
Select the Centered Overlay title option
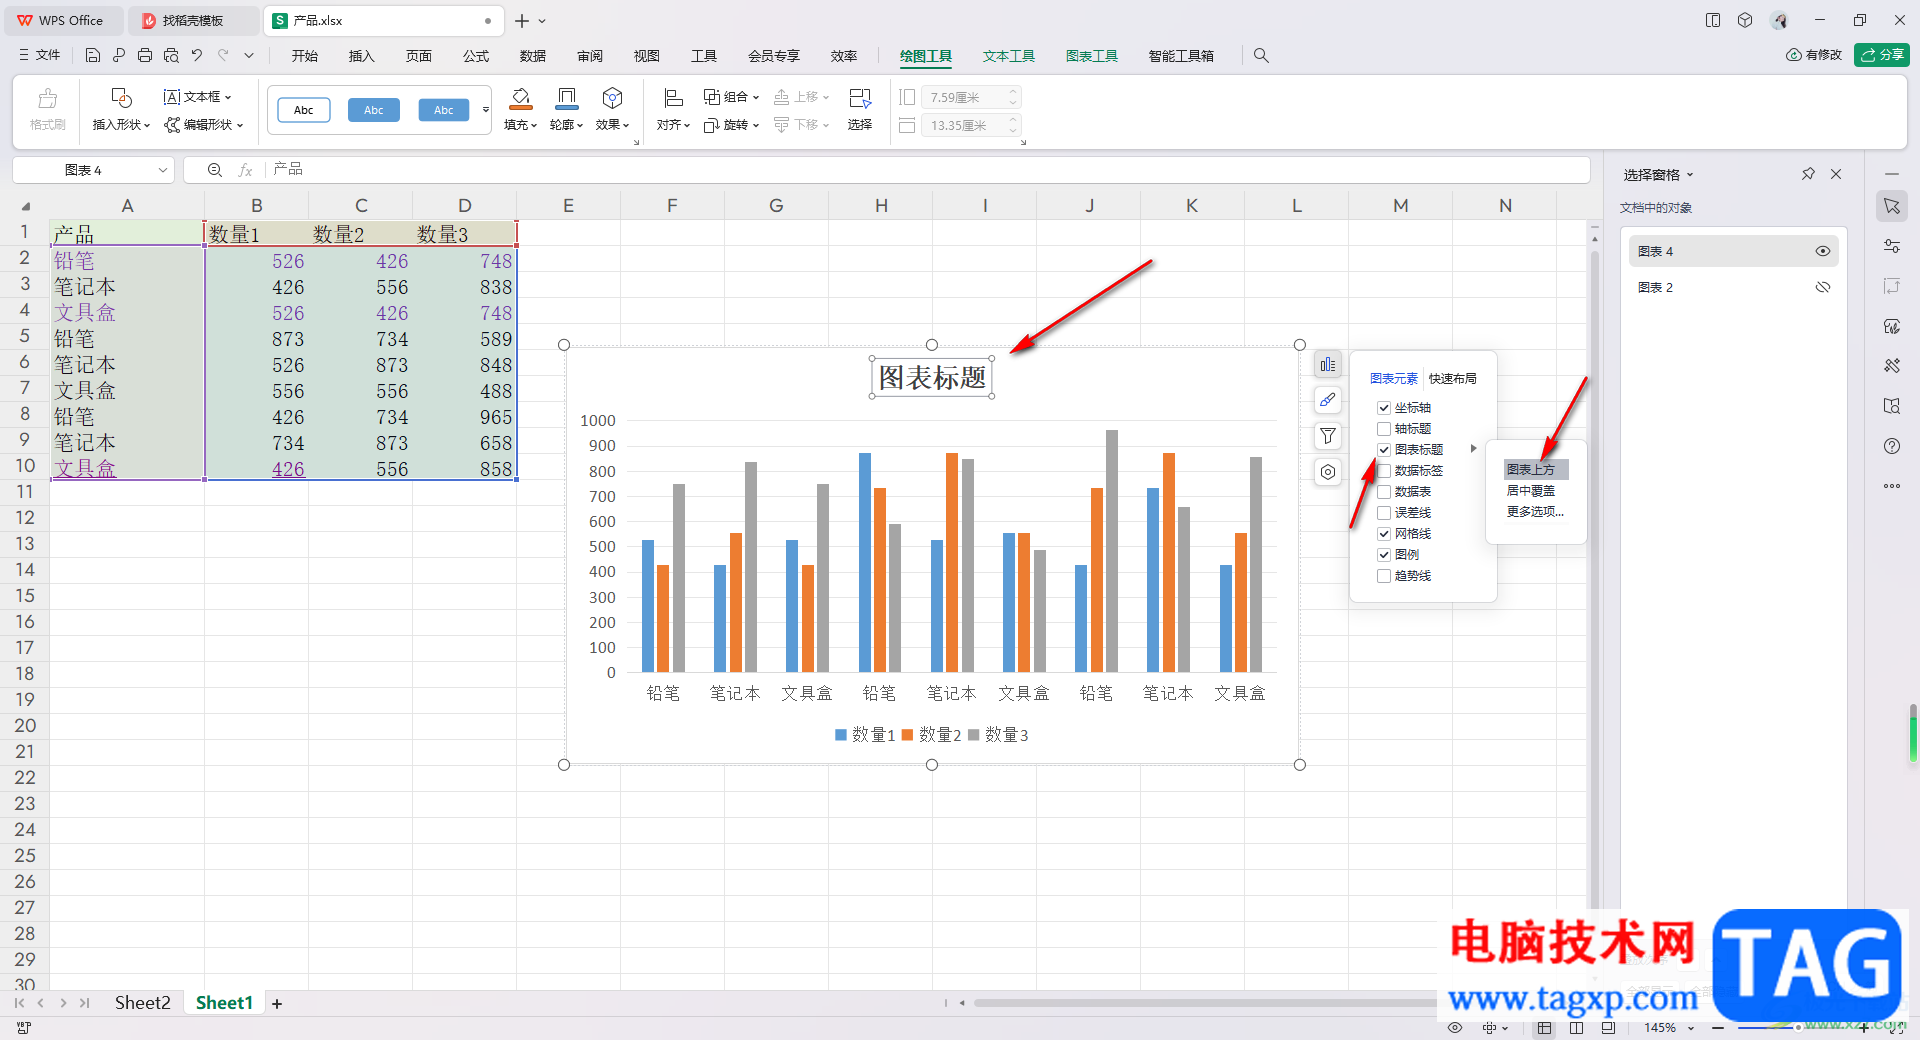click(x=1531, y=491)
